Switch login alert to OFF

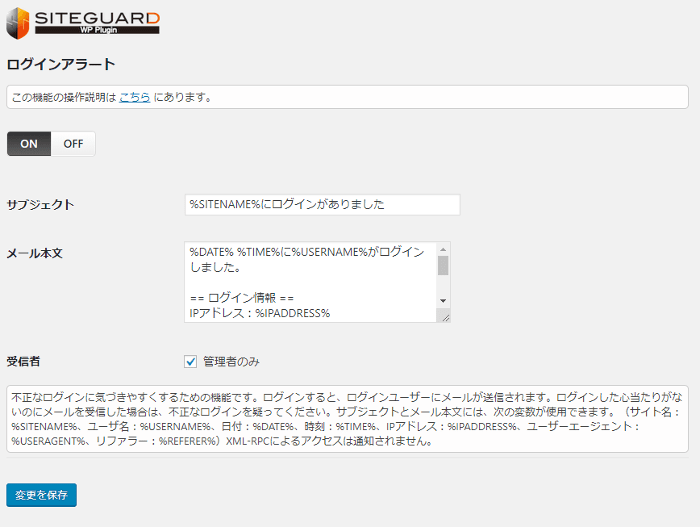[x=73, y=144]
